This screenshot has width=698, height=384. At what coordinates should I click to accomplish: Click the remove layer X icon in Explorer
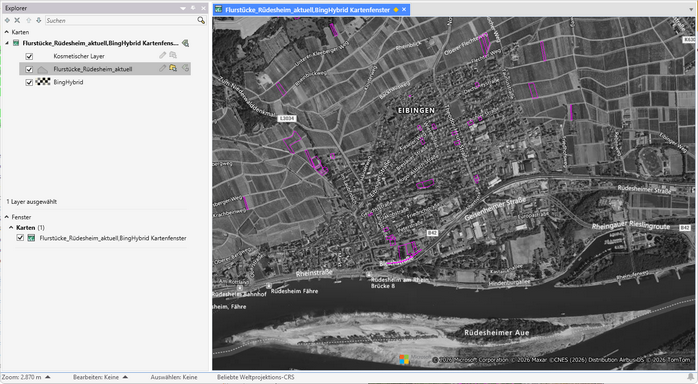tap(17, 20)
